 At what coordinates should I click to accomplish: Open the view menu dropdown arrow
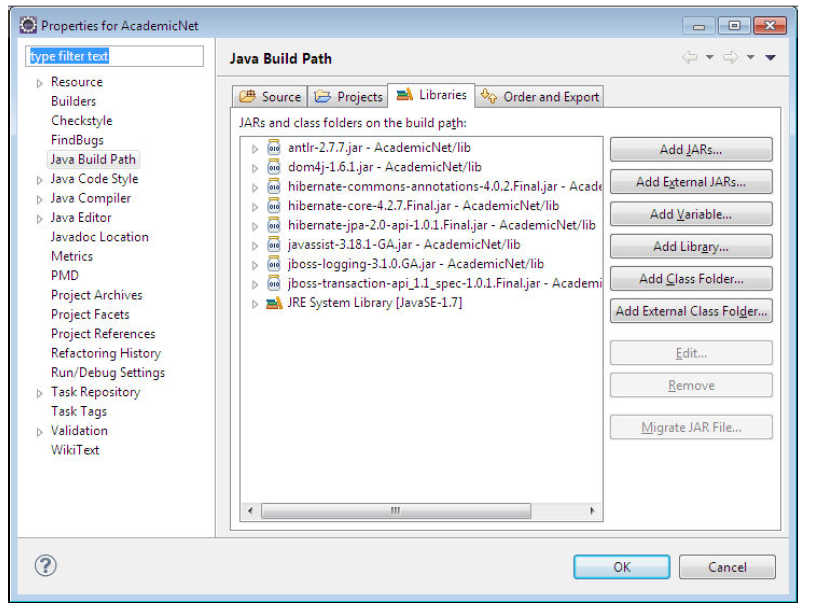[770, 58]
